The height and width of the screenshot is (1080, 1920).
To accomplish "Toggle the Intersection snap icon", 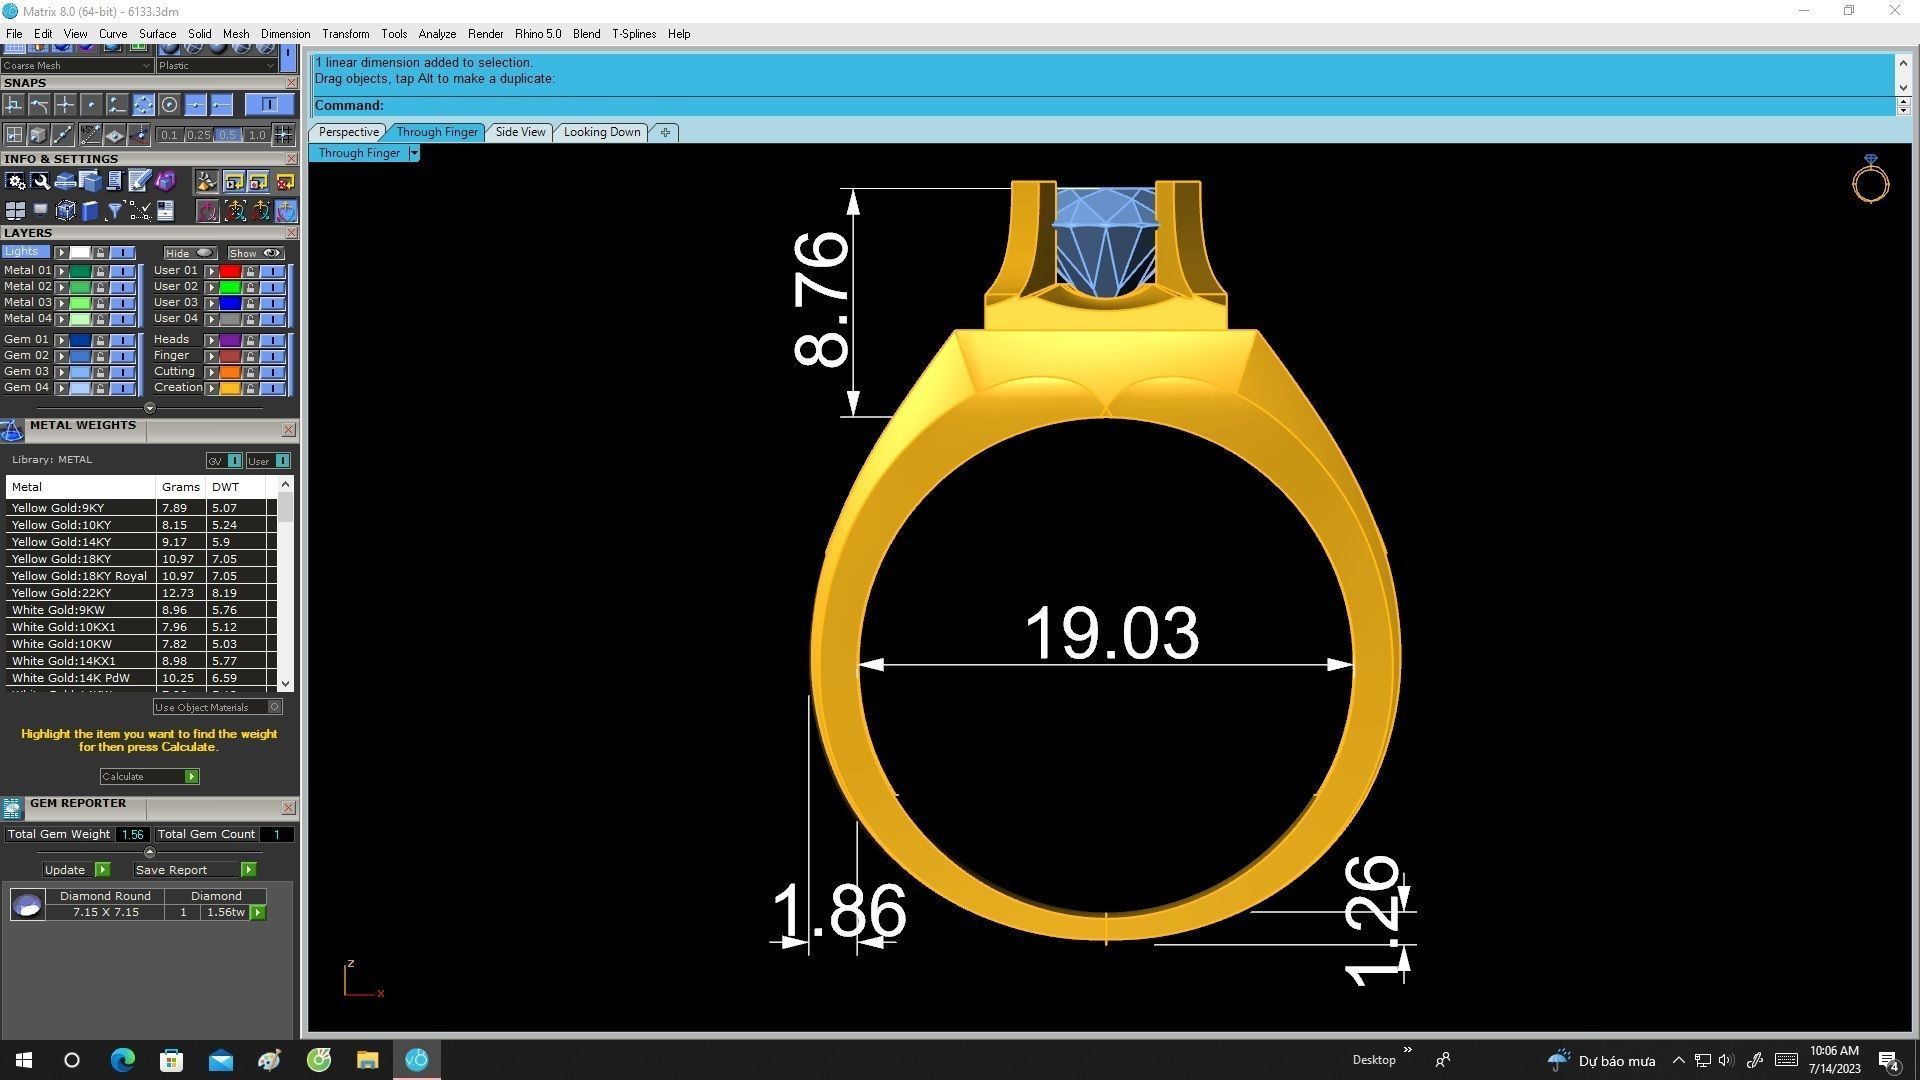I will click(65, 105).
